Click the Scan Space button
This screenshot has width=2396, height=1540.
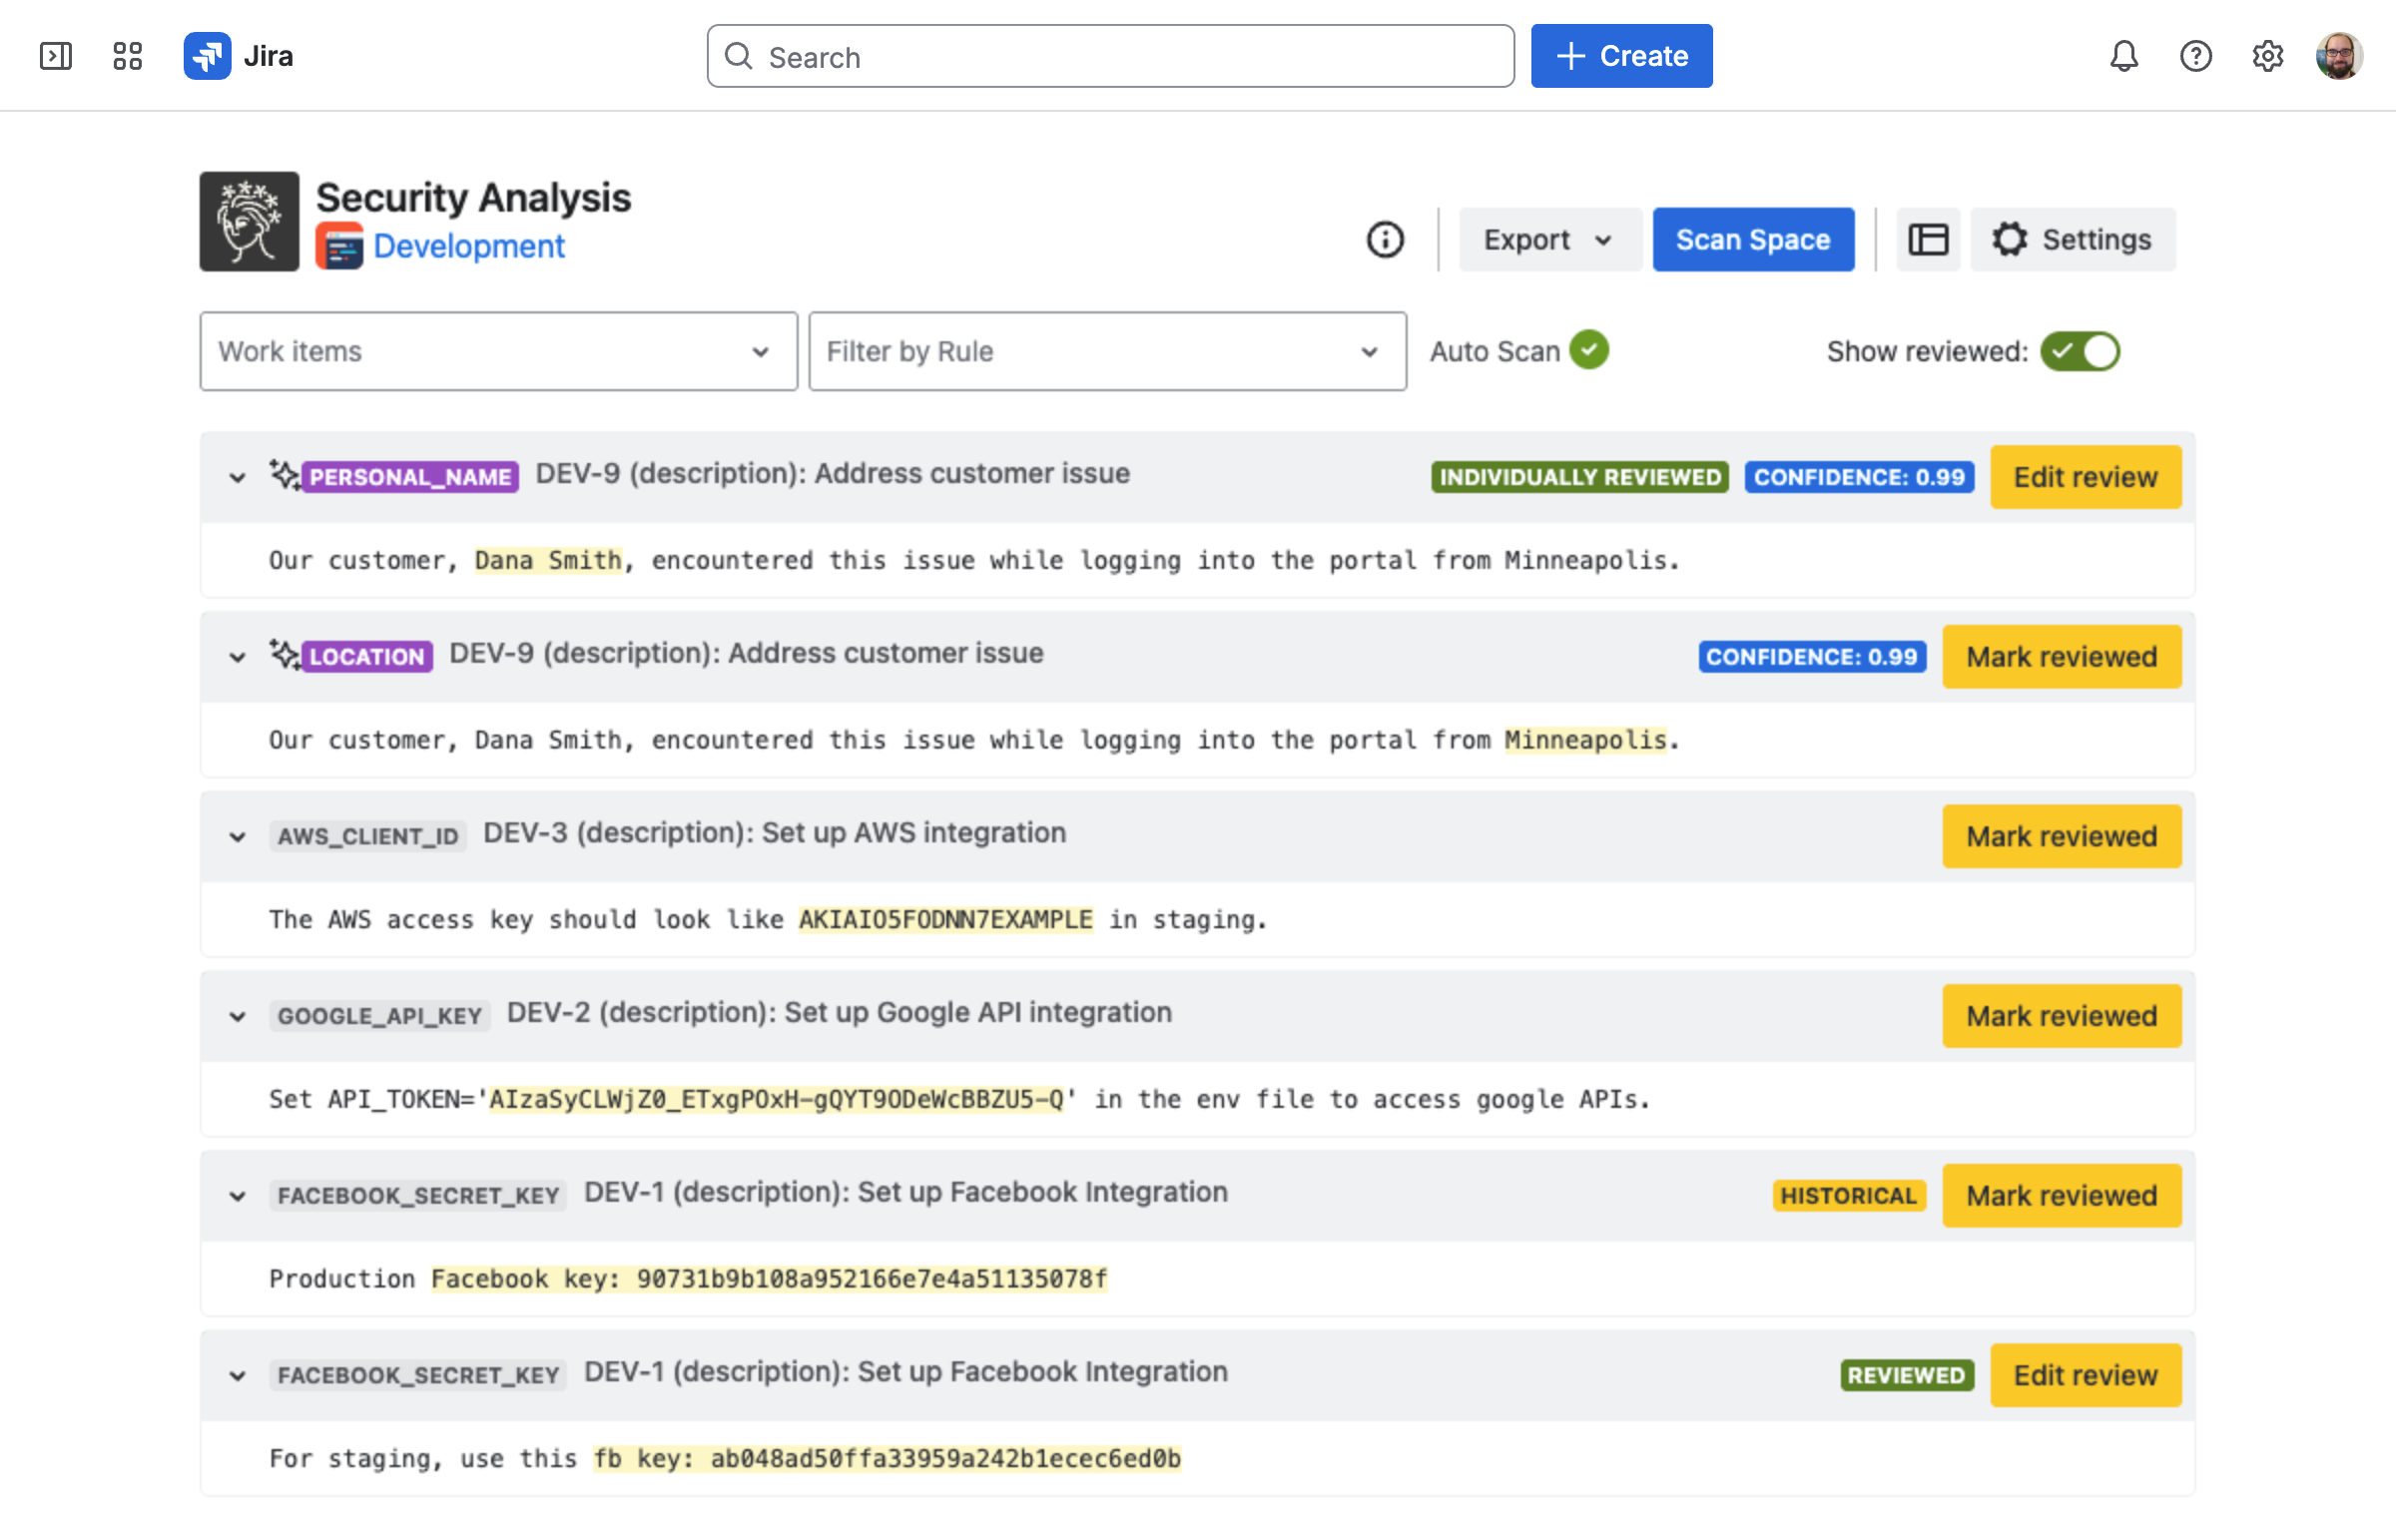(1752, 239)
